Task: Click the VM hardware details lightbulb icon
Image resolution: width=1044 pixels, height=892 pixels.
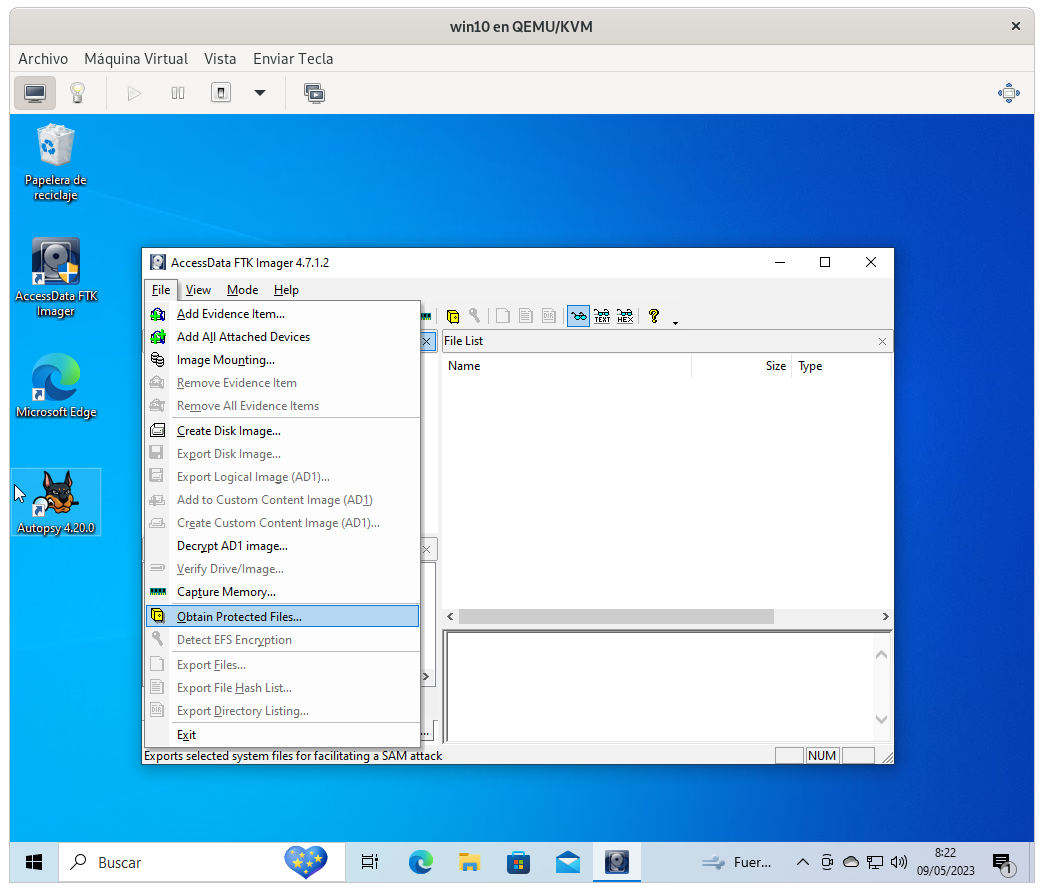Action: 77,93
